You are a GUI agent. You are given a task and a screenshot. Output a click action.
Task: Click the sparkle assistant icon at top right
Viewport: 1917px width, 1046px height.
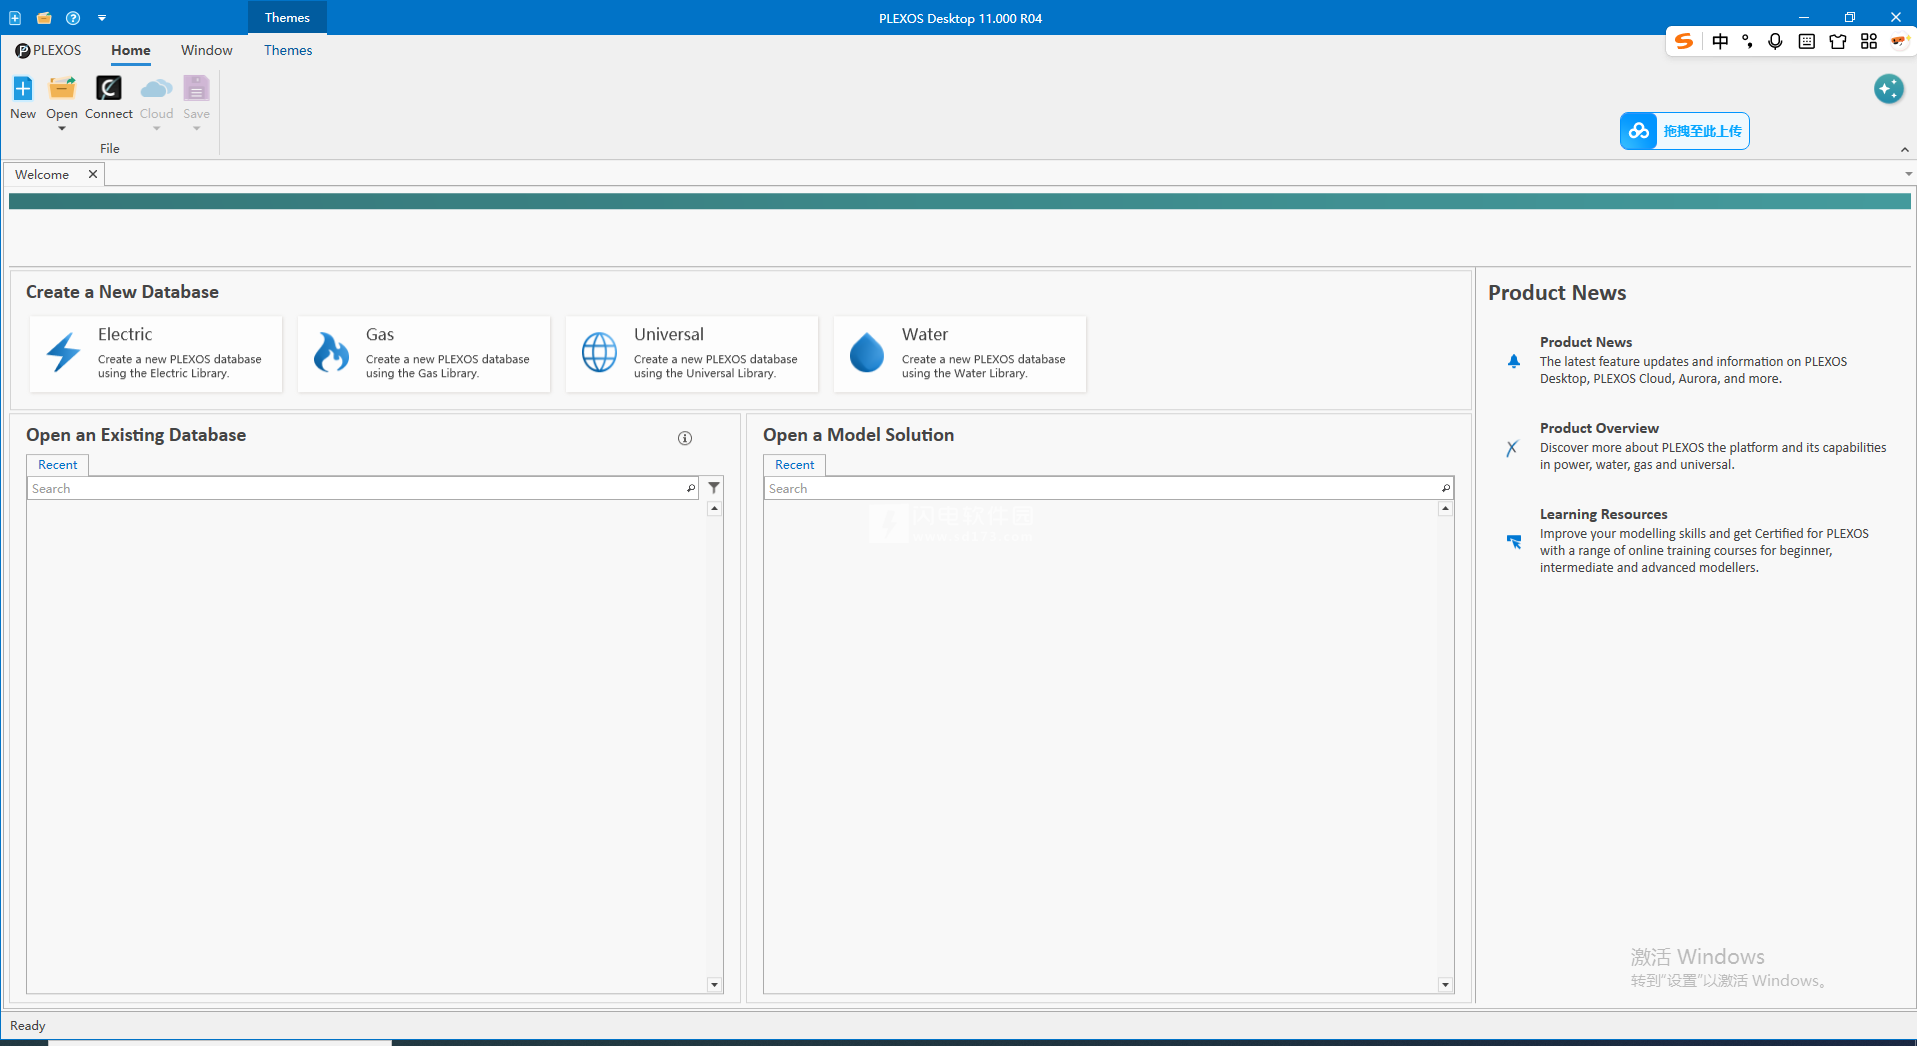pyautogui.click(x=1888, y=89)
